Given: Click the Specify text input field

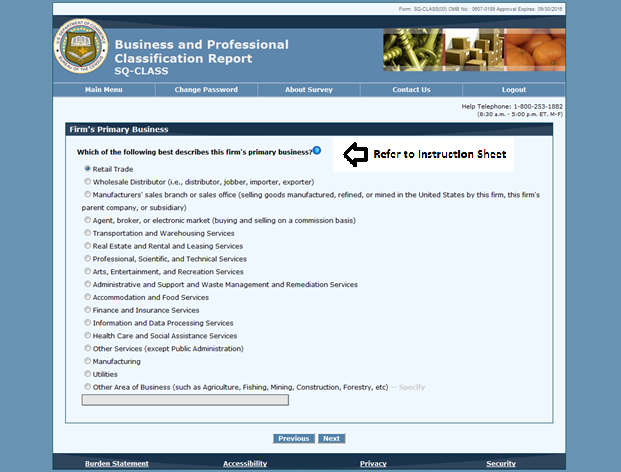Looking at the screenshot, I should (185, 400).
